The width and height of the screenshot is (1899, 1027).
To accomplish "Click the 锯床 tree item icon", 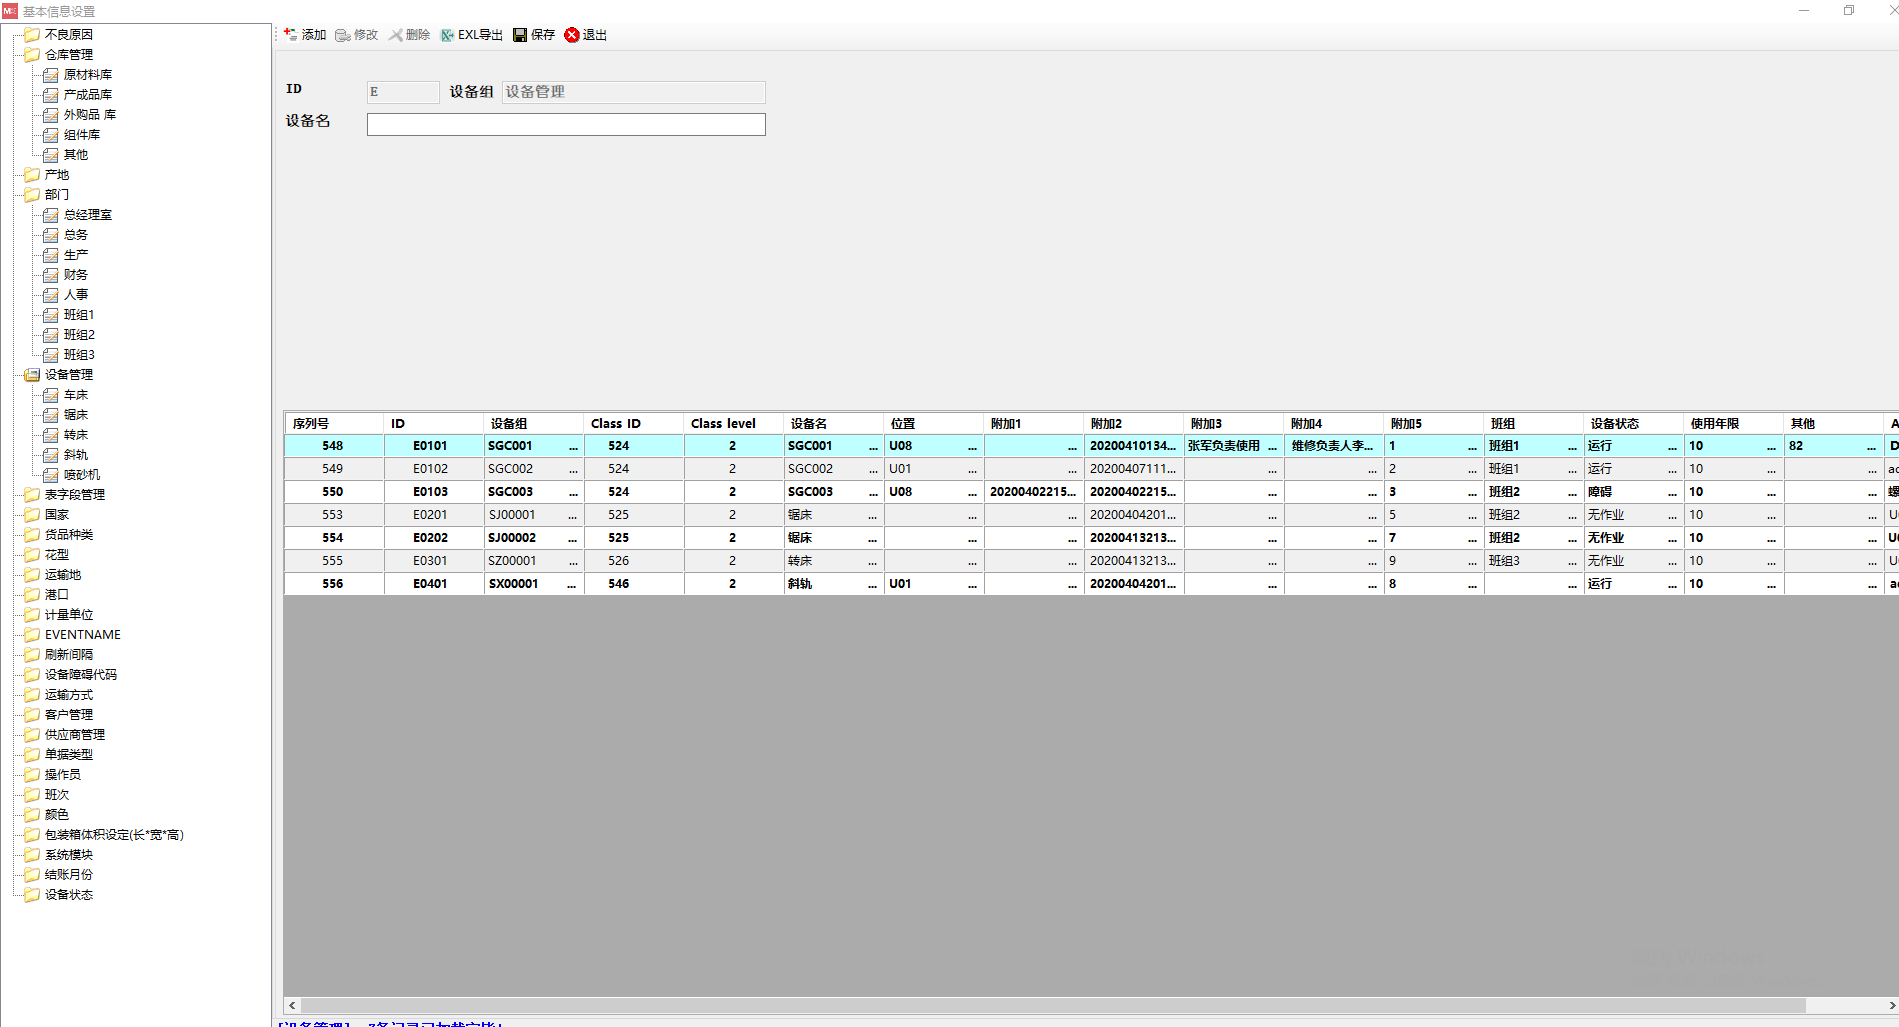I will 51,415.
